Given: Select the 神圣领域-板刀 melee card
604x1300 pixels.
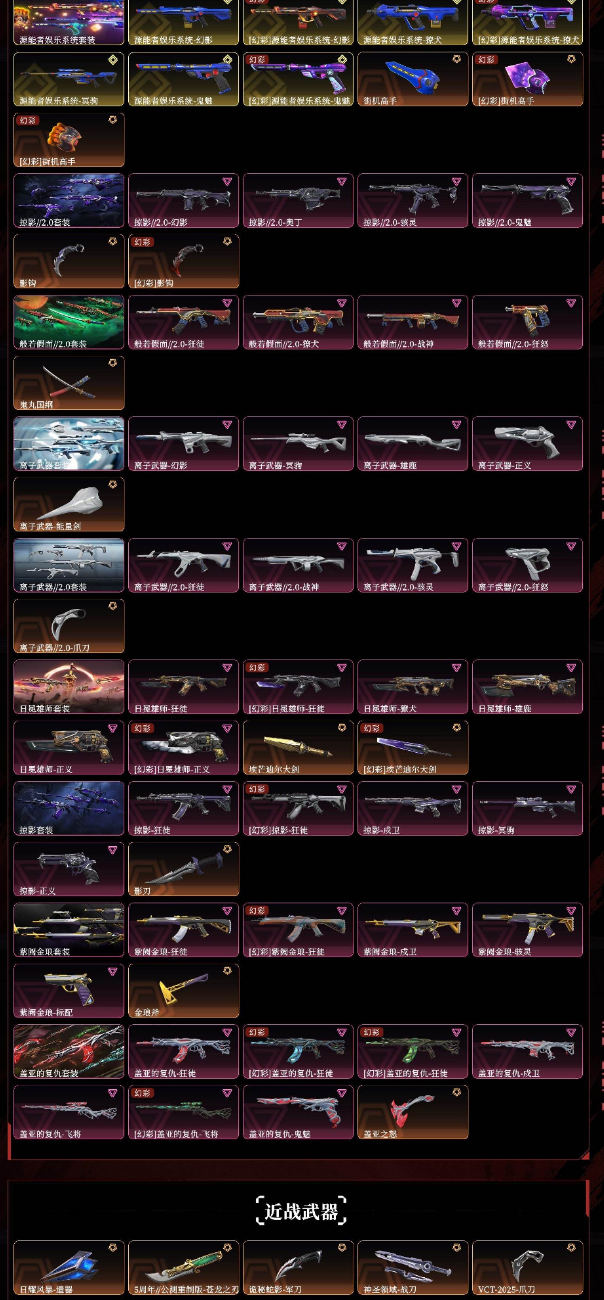Looking at the screenshot, I should [x=413, y=1267].
